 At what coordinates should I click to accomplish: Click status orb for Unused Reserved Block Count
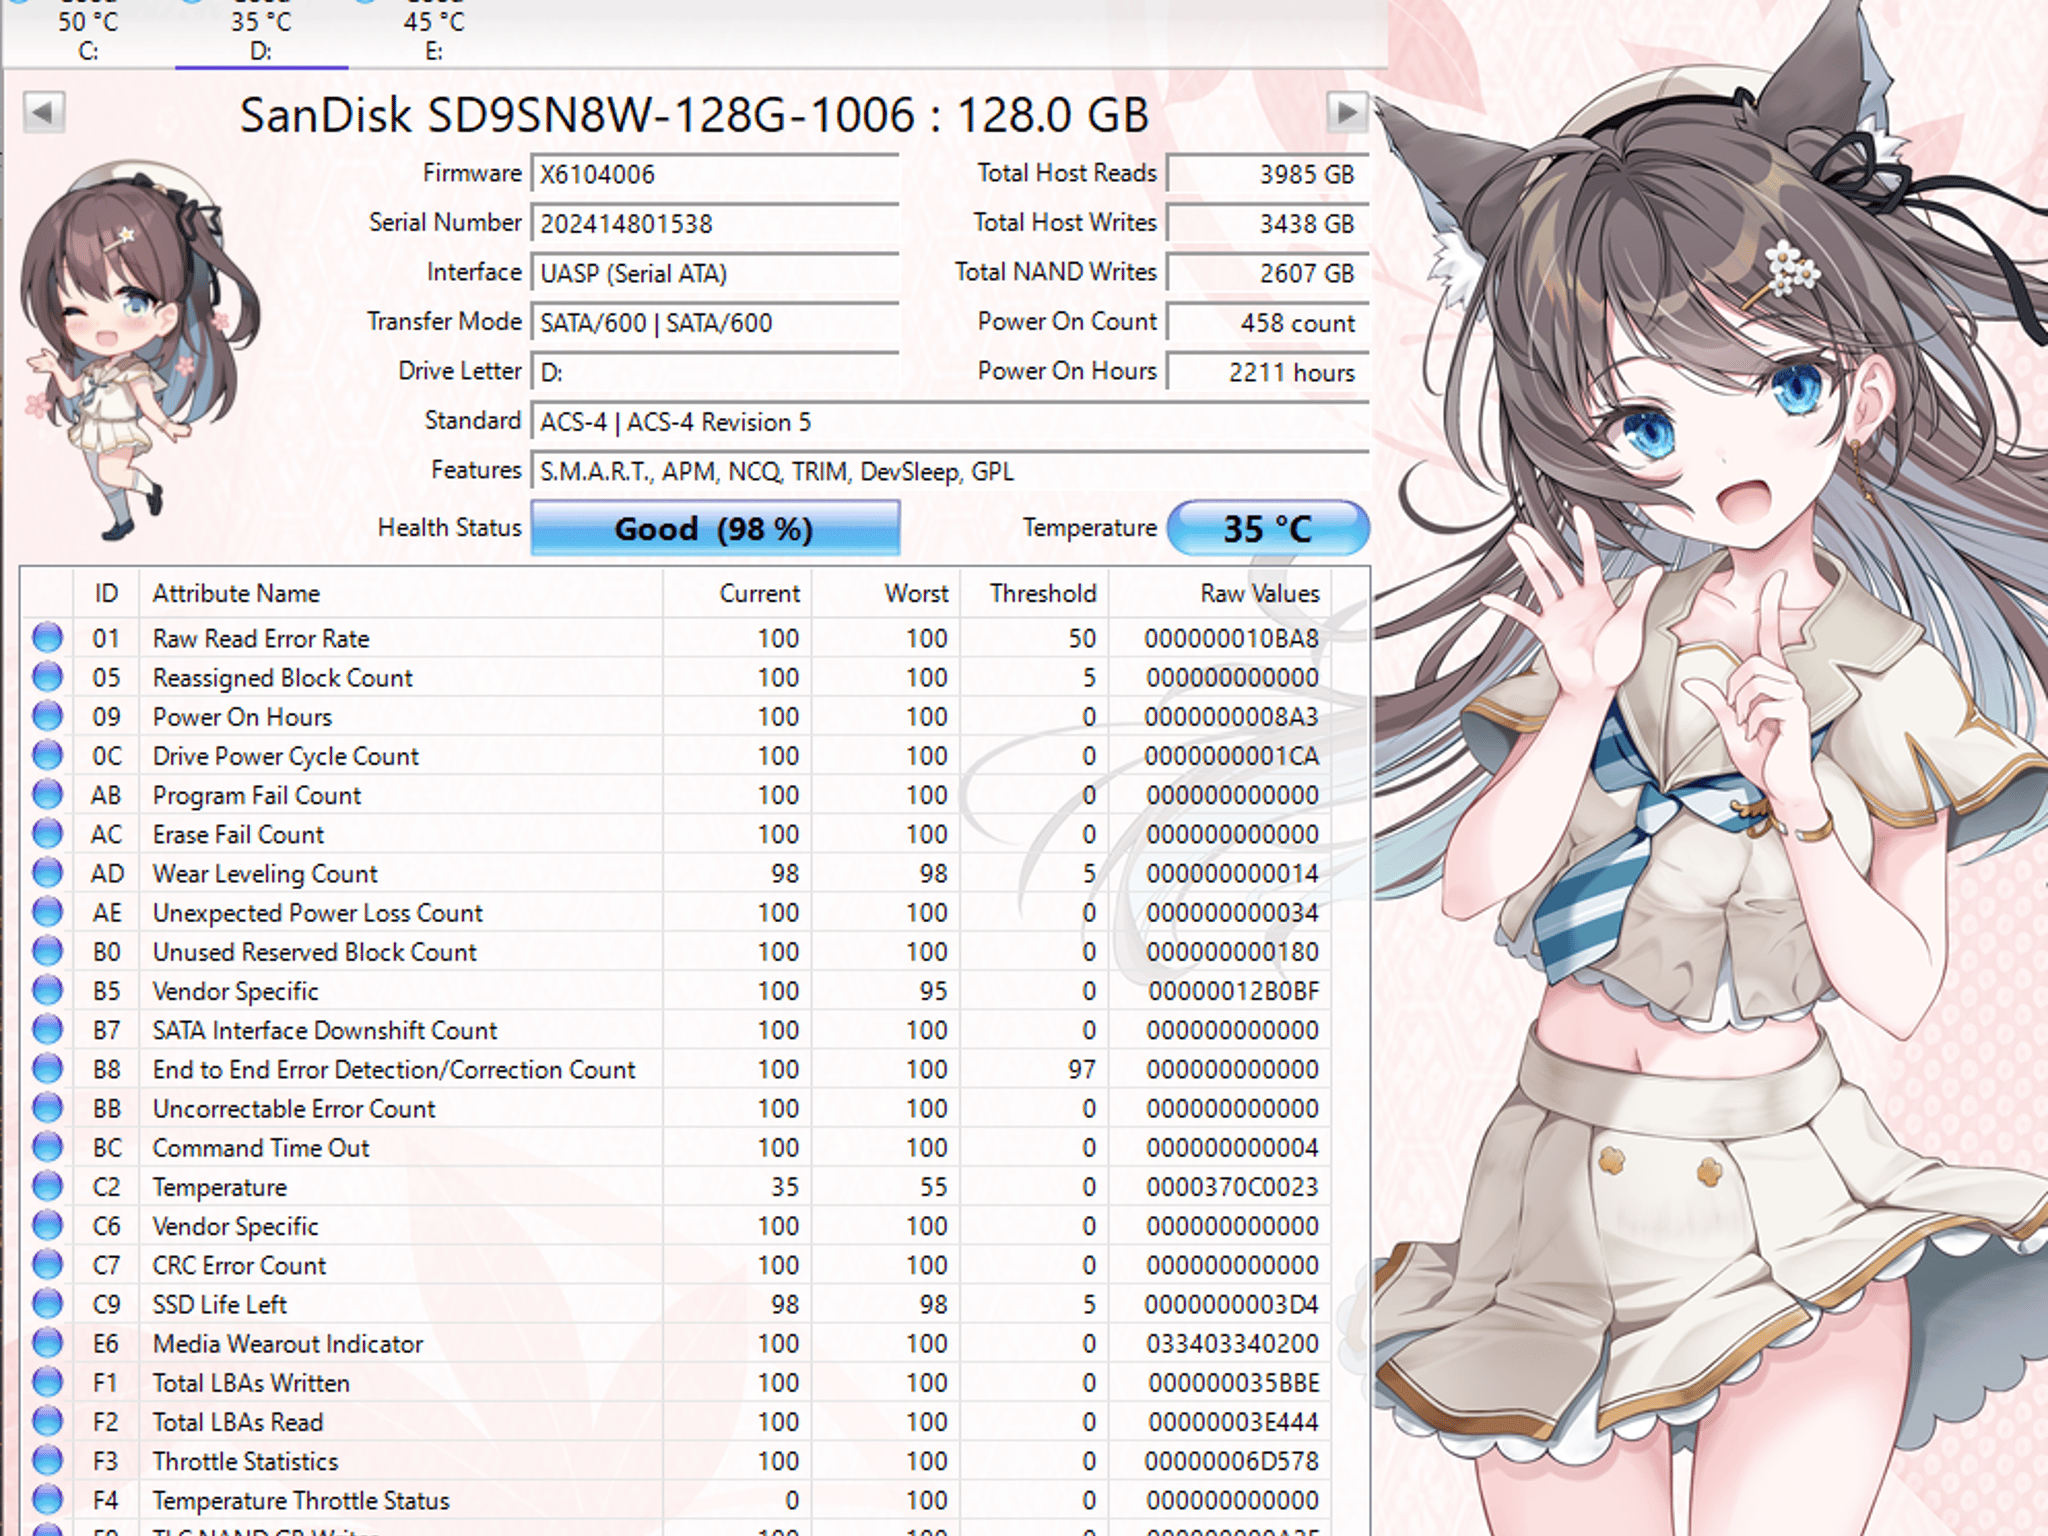click(x=47, y=951)
